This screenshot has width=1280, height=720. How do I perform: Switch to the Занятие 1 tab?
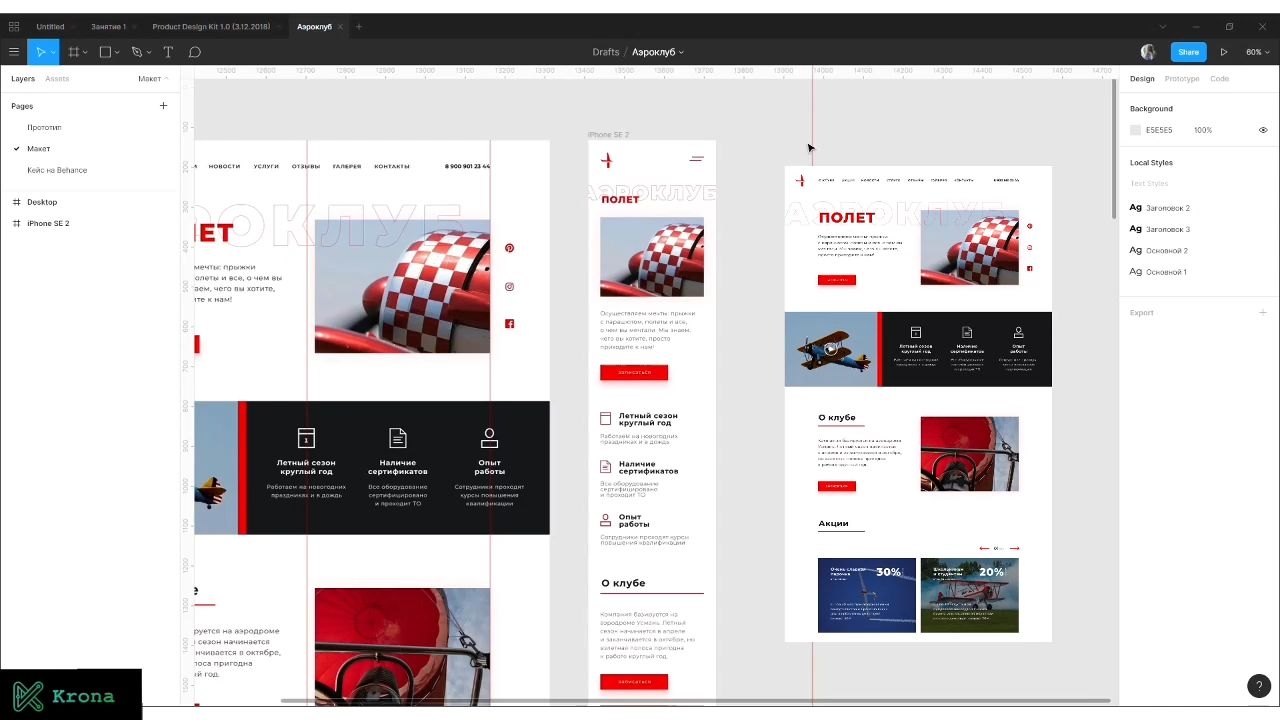(x=108, y=27)
